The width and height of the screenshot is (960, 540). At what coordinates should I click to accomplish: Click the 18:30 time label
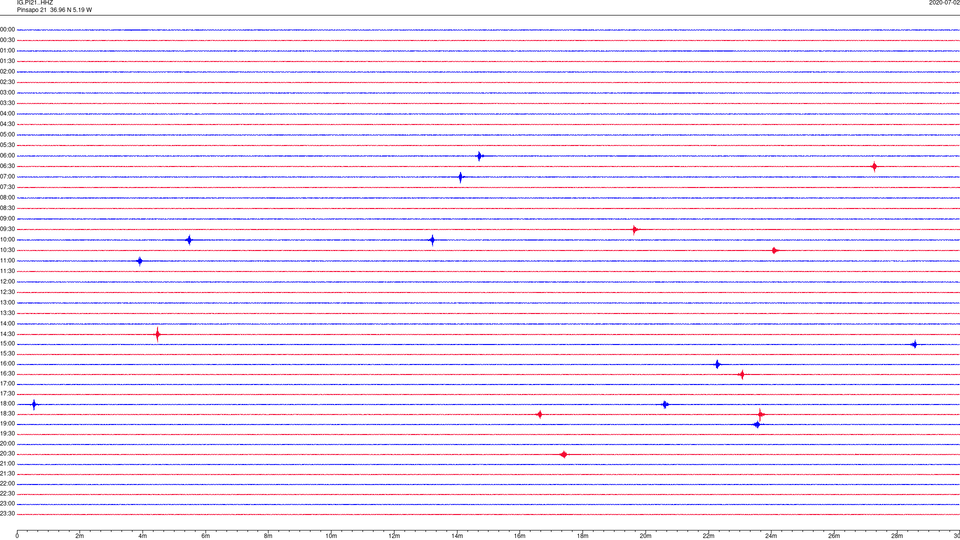coord(7,414)
